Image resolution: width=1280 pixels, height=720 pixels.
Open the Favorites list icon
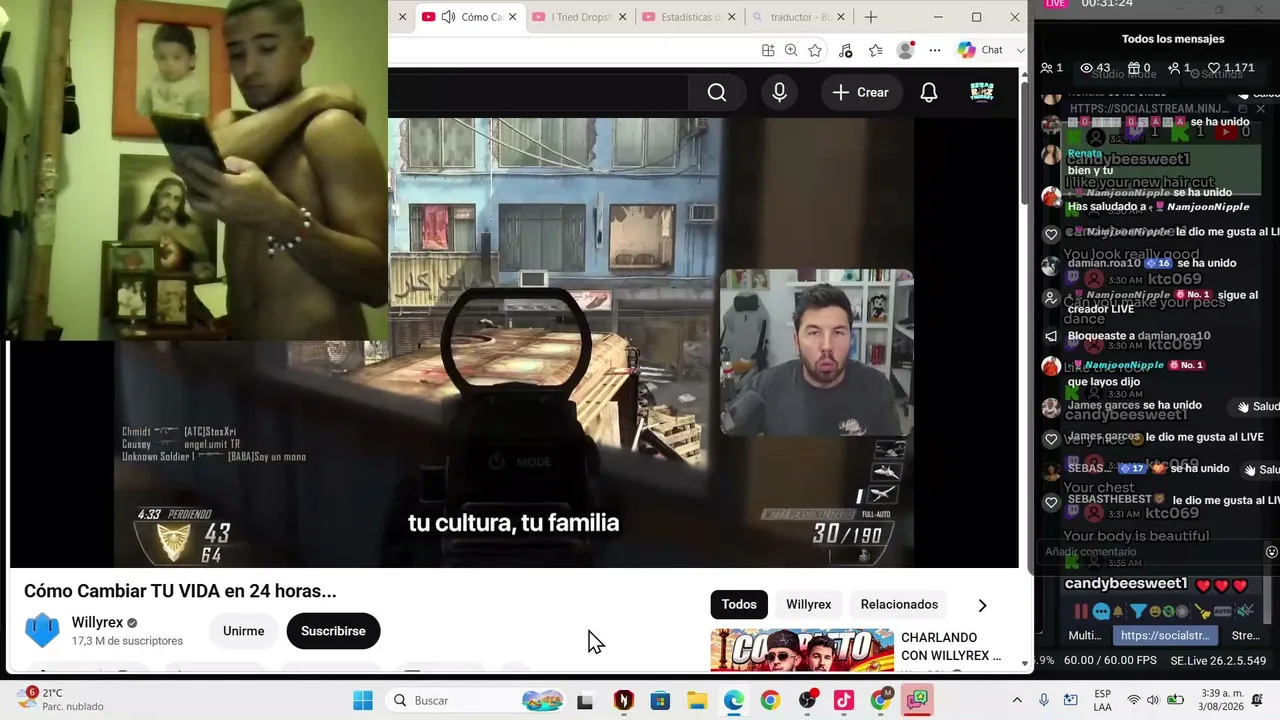click(x=876, y=50)
